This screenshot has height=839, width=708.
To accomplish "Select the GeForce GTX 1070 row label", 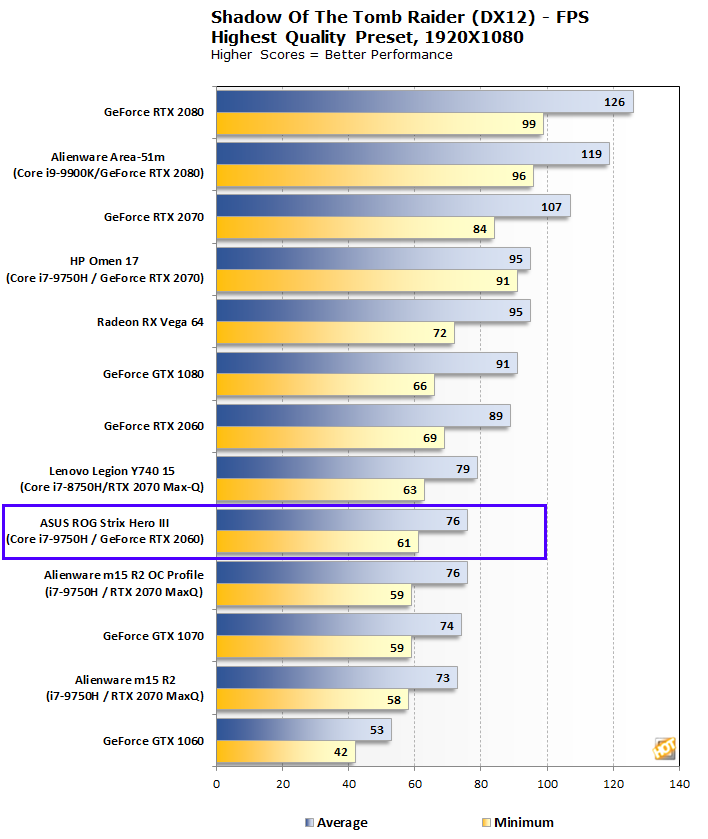I will (153, 636).
